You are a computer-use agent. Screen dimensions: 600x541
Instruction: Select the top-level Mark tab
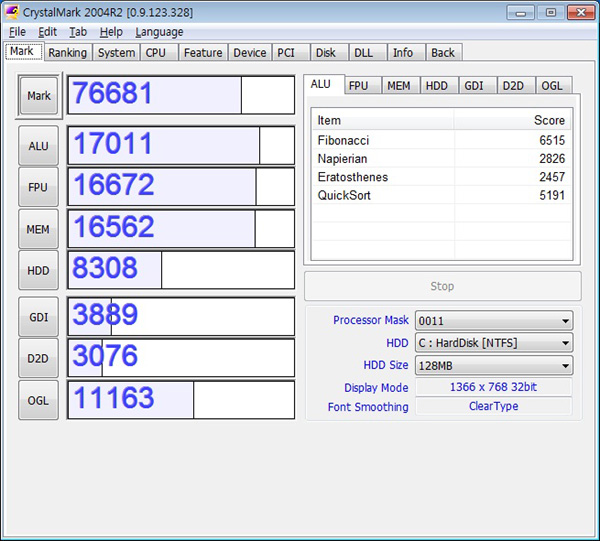[x=24, y=51]
